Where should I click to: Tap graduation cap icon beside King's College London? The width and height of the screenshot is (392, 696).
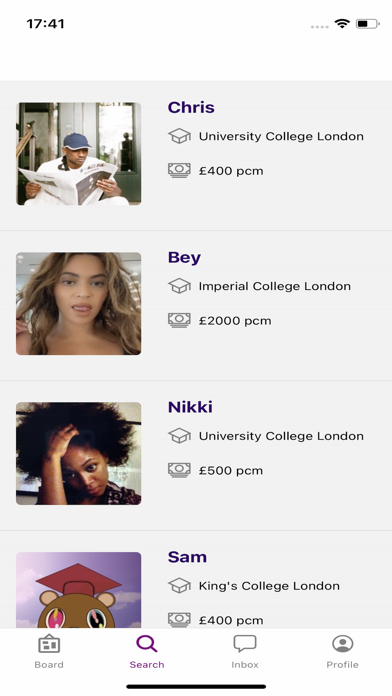pyautogui.click(x=179, y=585)
